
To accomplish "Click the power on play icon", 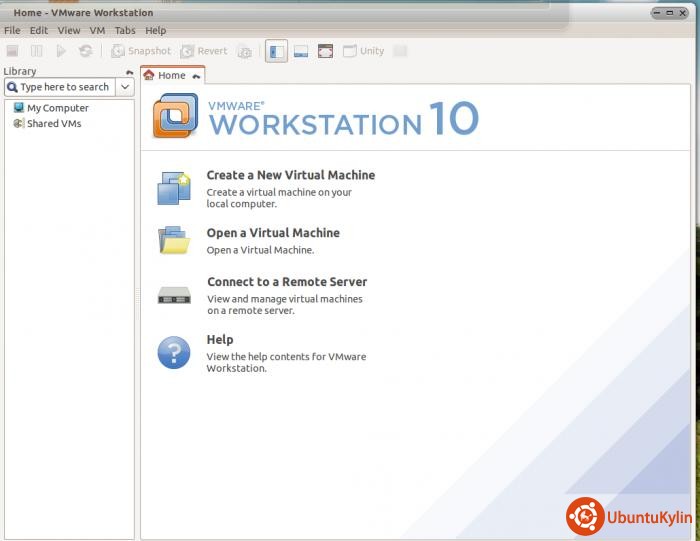I will click(61, 51).
